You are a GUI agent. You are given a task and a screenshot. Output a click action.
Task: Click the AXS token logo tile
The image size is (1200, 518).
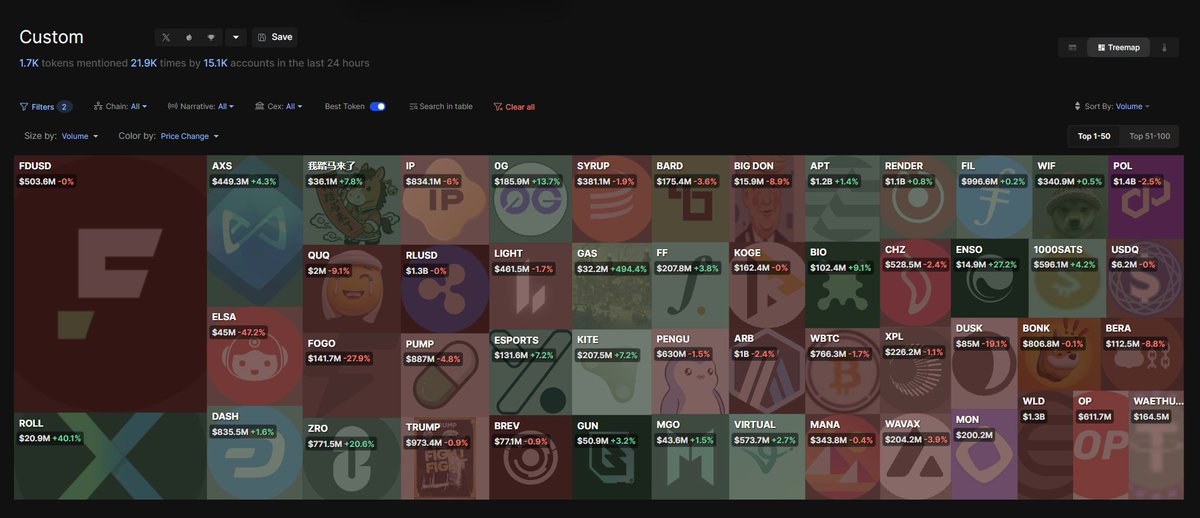(254, 230)
